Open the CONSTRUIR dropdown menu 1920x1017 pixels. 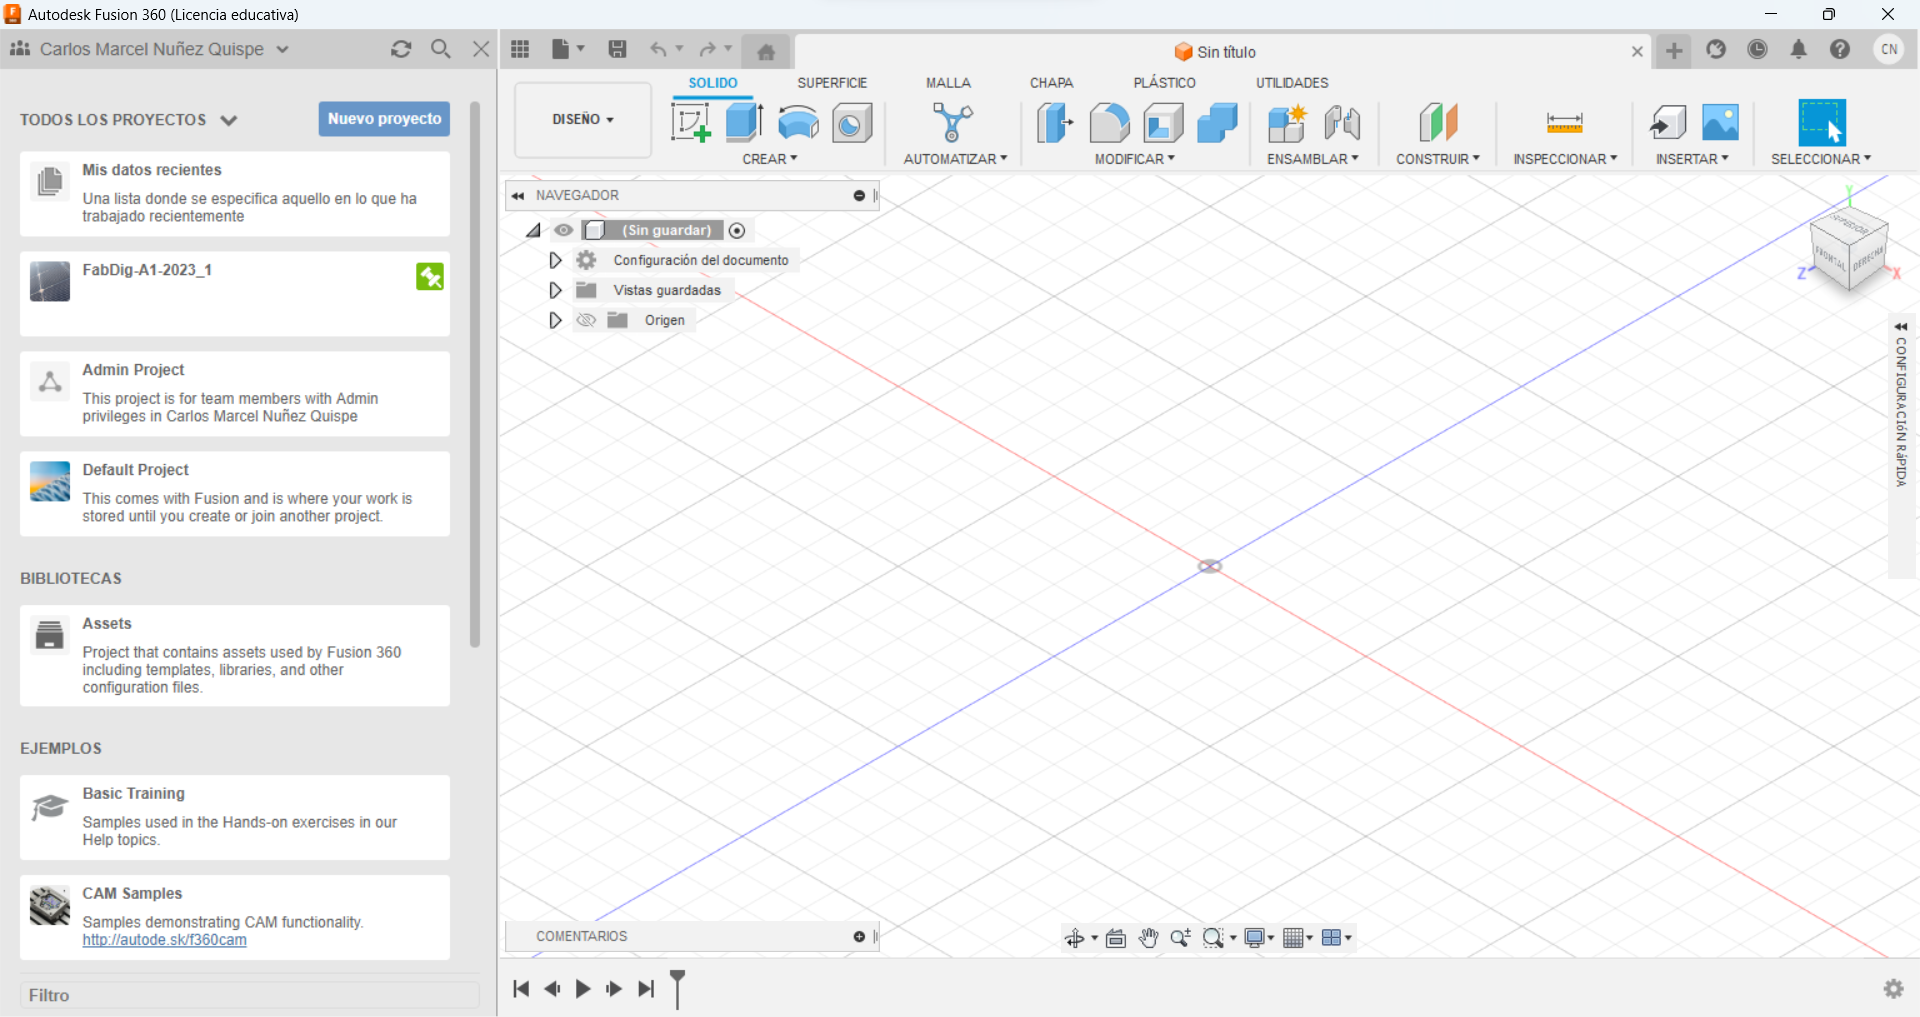pyautogui.click(x=1438, y=159)
